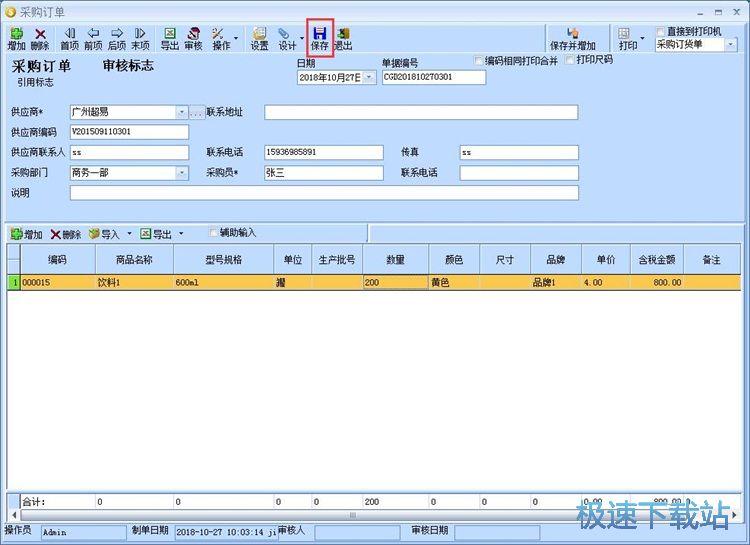
Task: Click the 商品名称 column header
Action: [134, 259]
